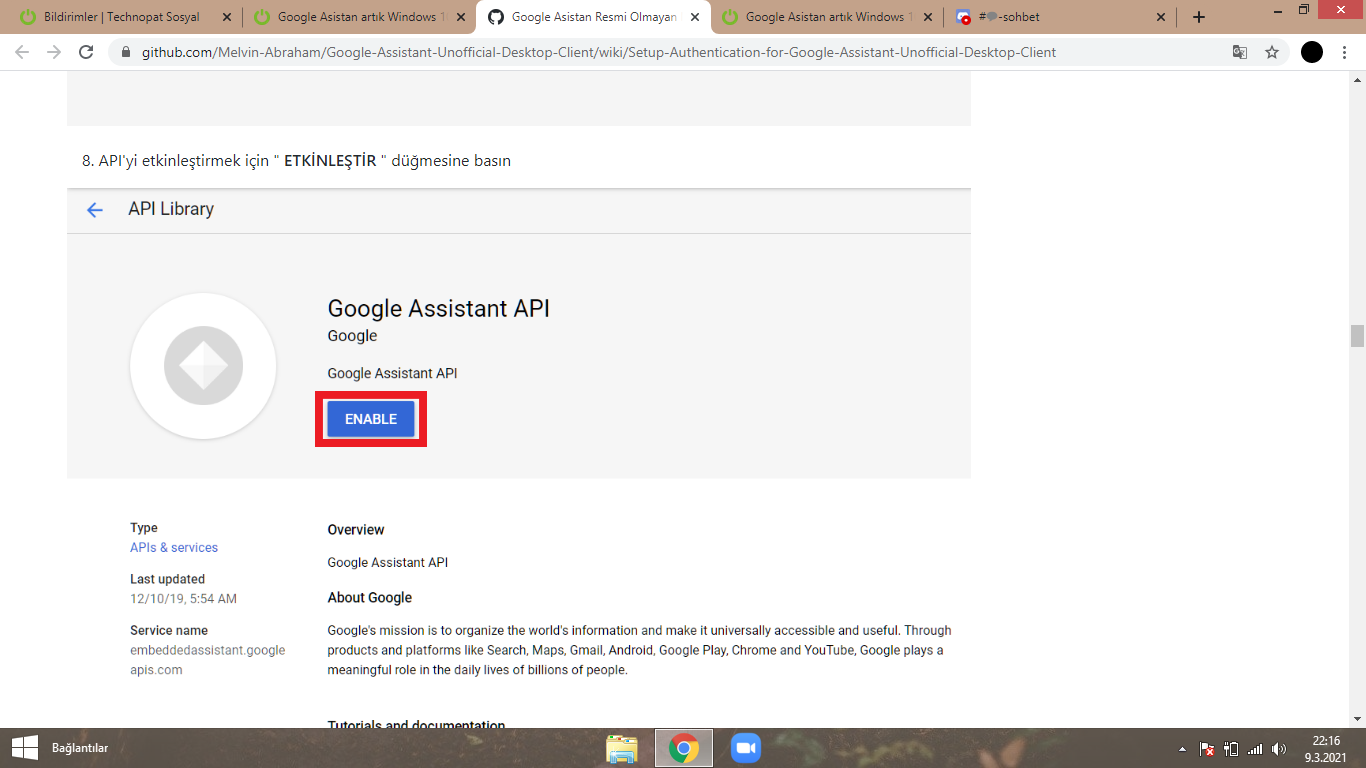Image resolution: width=1366 pixels, height=768 pixels.
Task: Show hidden system tray icons
Action: coord(1183,749)
